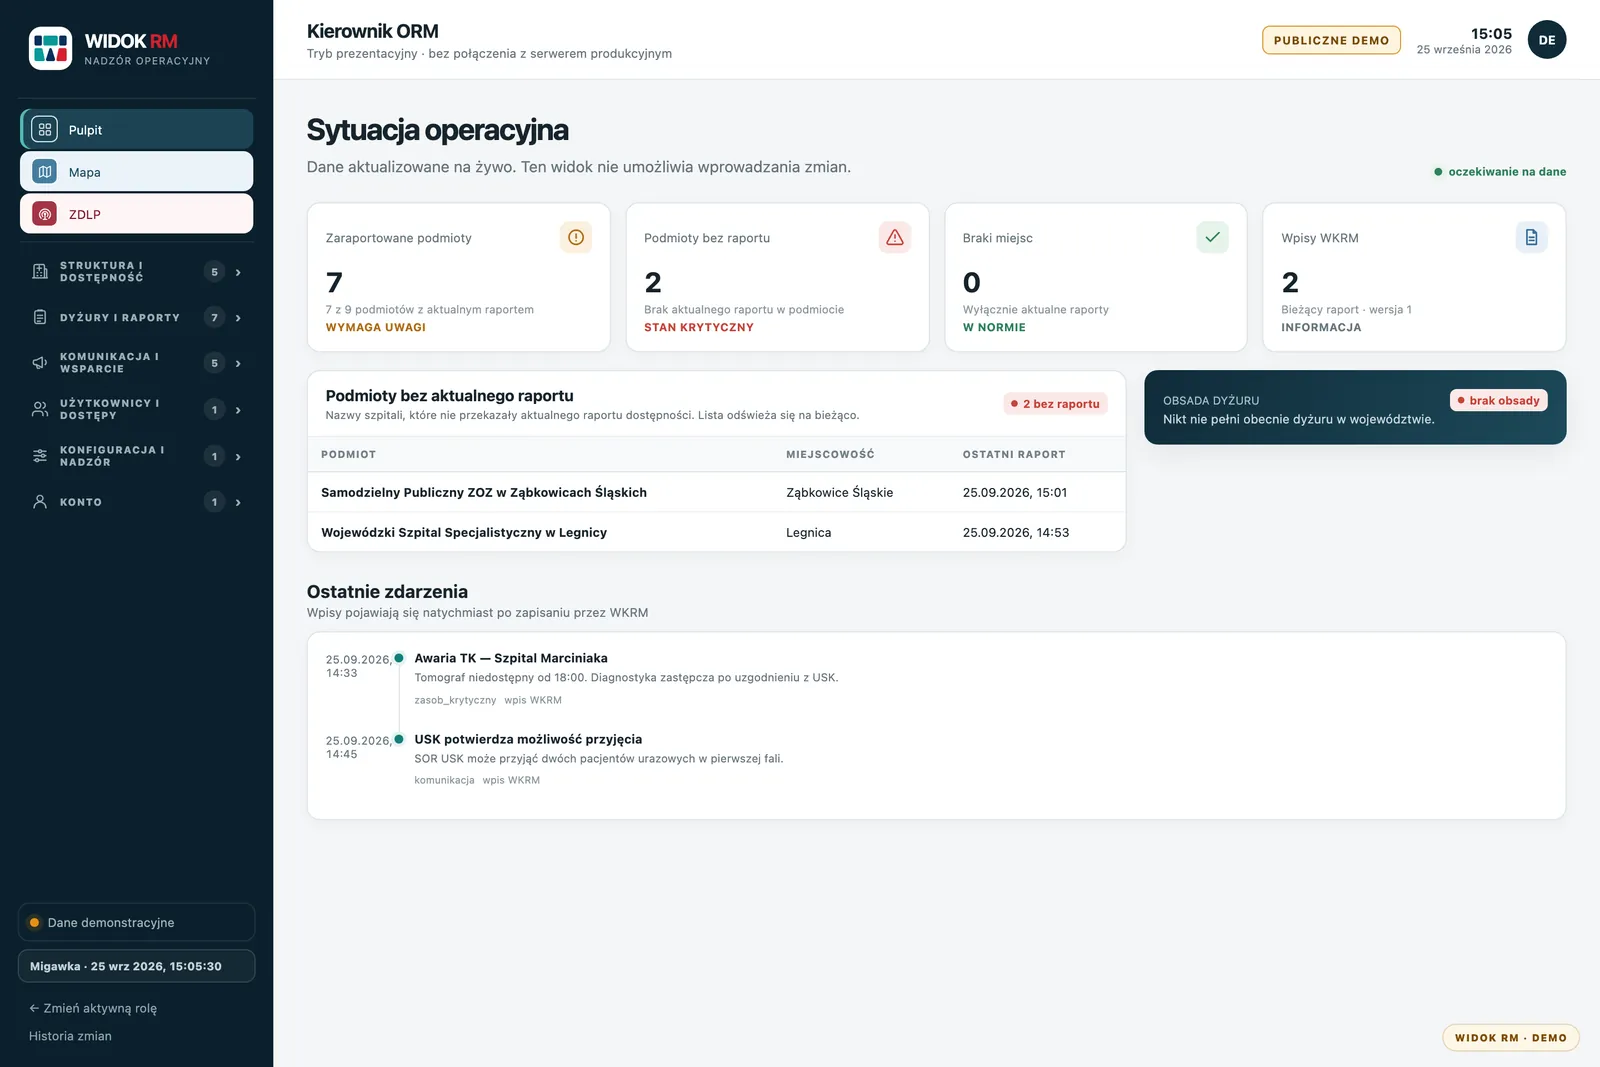This screenshot has height=1067, width=1600.
Task: Select Wojewódzki Szpital Specjalistyczny w Legnicy row
Action: [716, 532]
